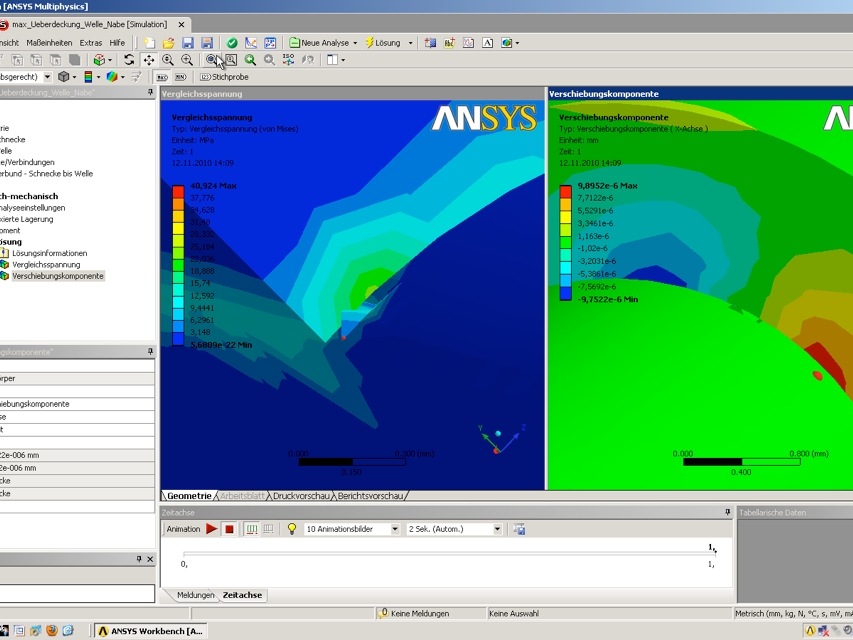Viewport: 853px width, 640px height.
Task: Click the new document icon
Action: [150, 43]
